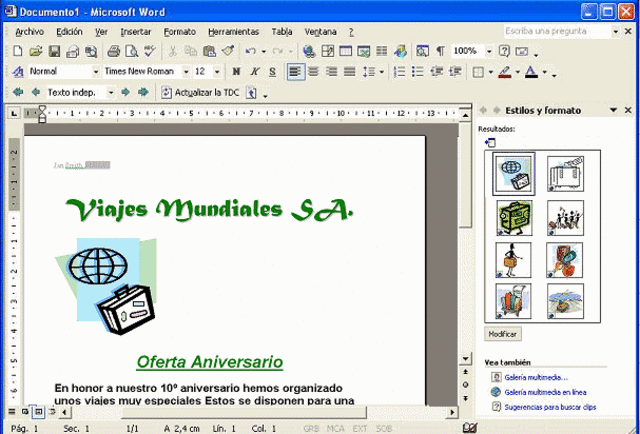Copy selection using the toolbar icon
Viewport: 640px width, 434px height.
[x=191, y=51]
